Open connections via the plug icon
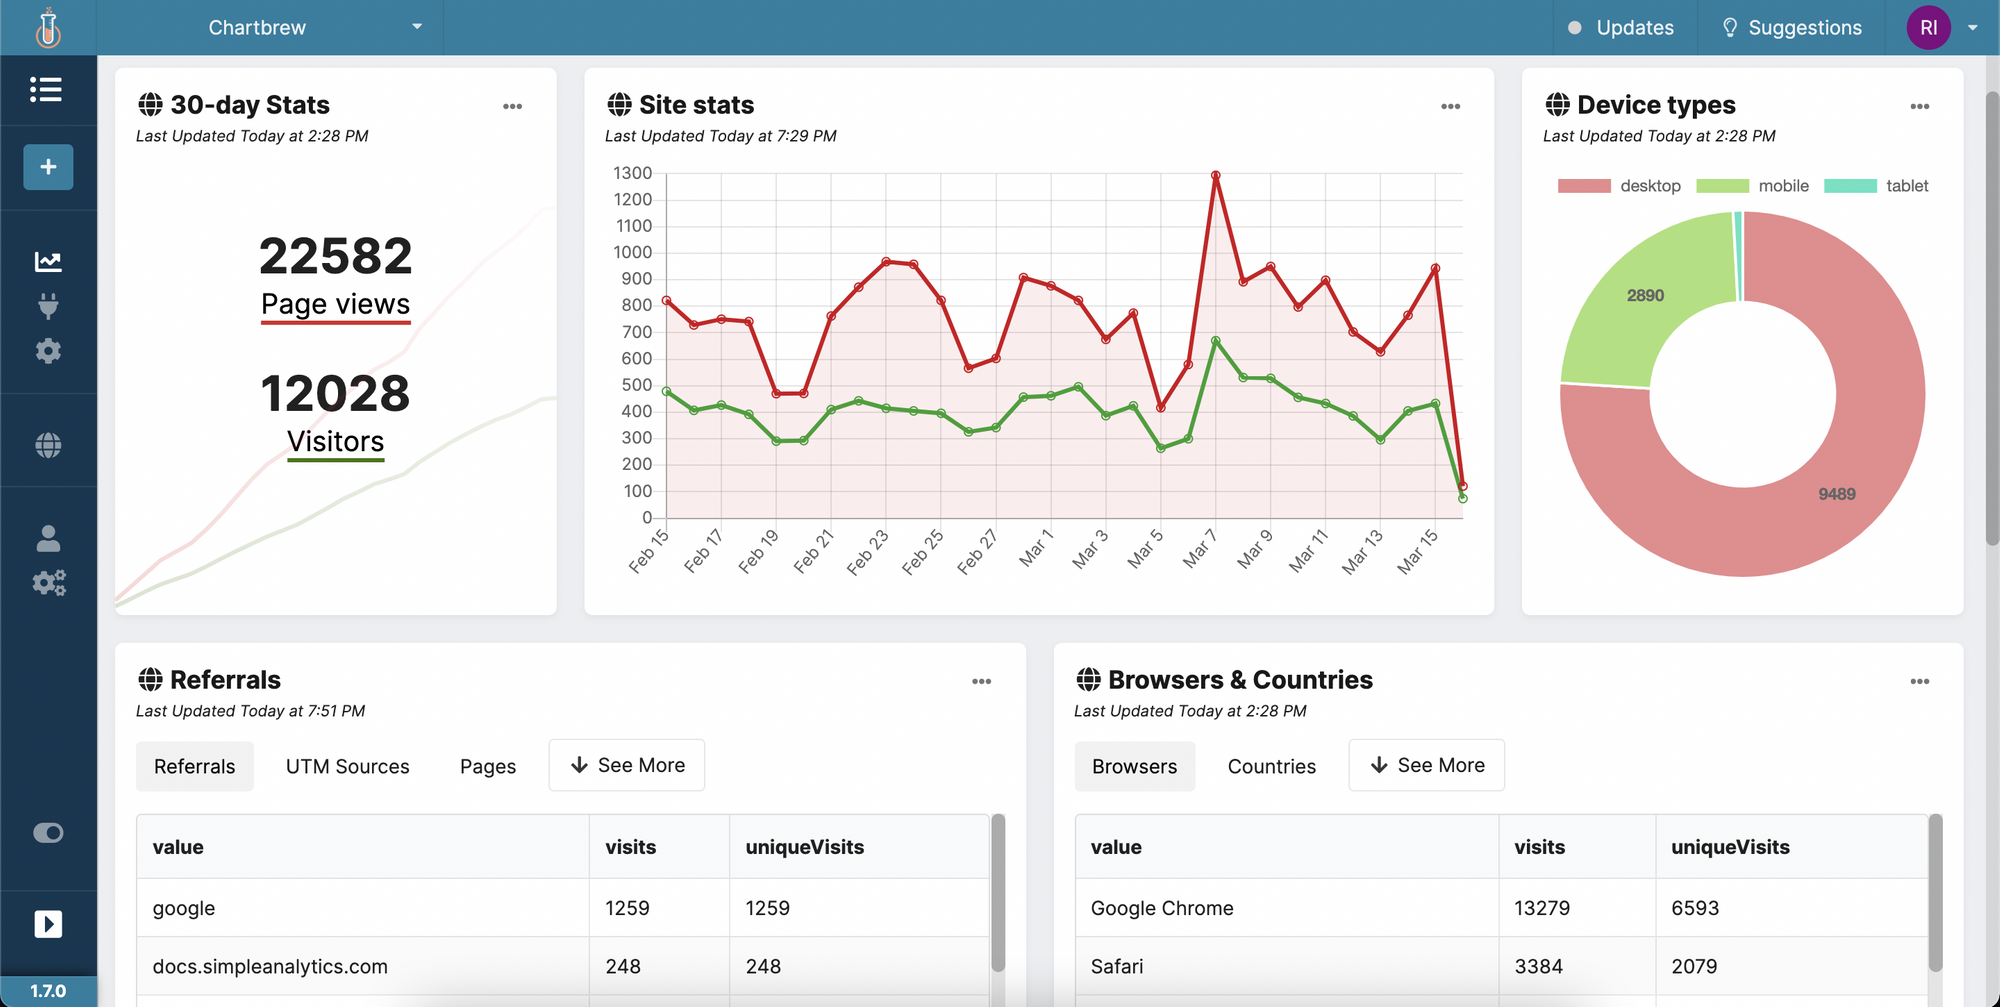The image size is (2000, 1007). [48, 306]
